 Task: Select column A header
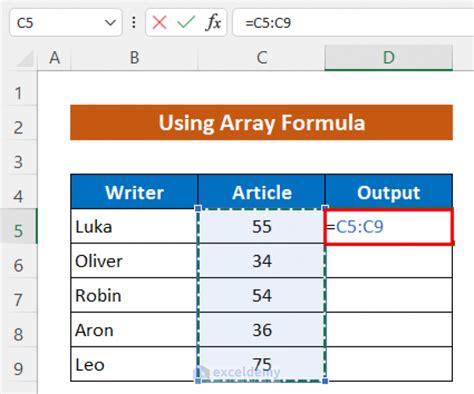point(54,58)
